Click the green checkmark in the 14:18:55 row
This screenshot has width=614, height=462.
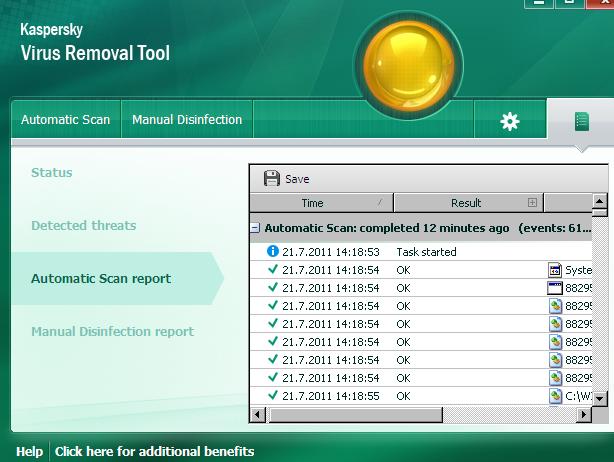coord(273,395)
